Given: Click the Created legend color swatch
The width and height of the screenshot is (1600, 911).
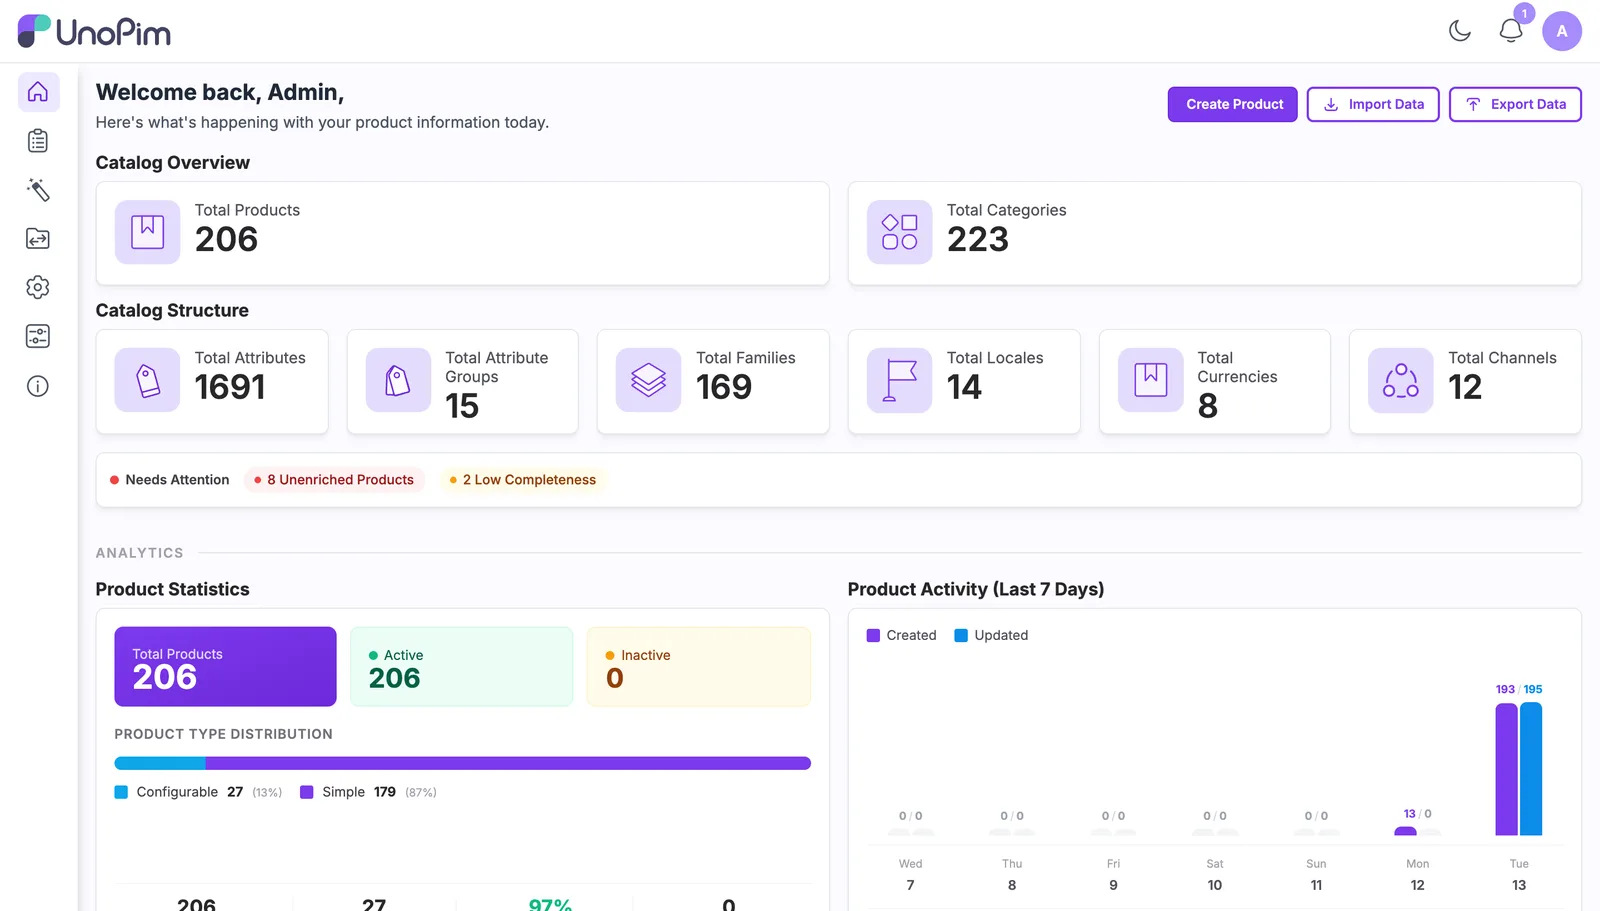Looking at the screenshot, I should [x=873, y=635].
